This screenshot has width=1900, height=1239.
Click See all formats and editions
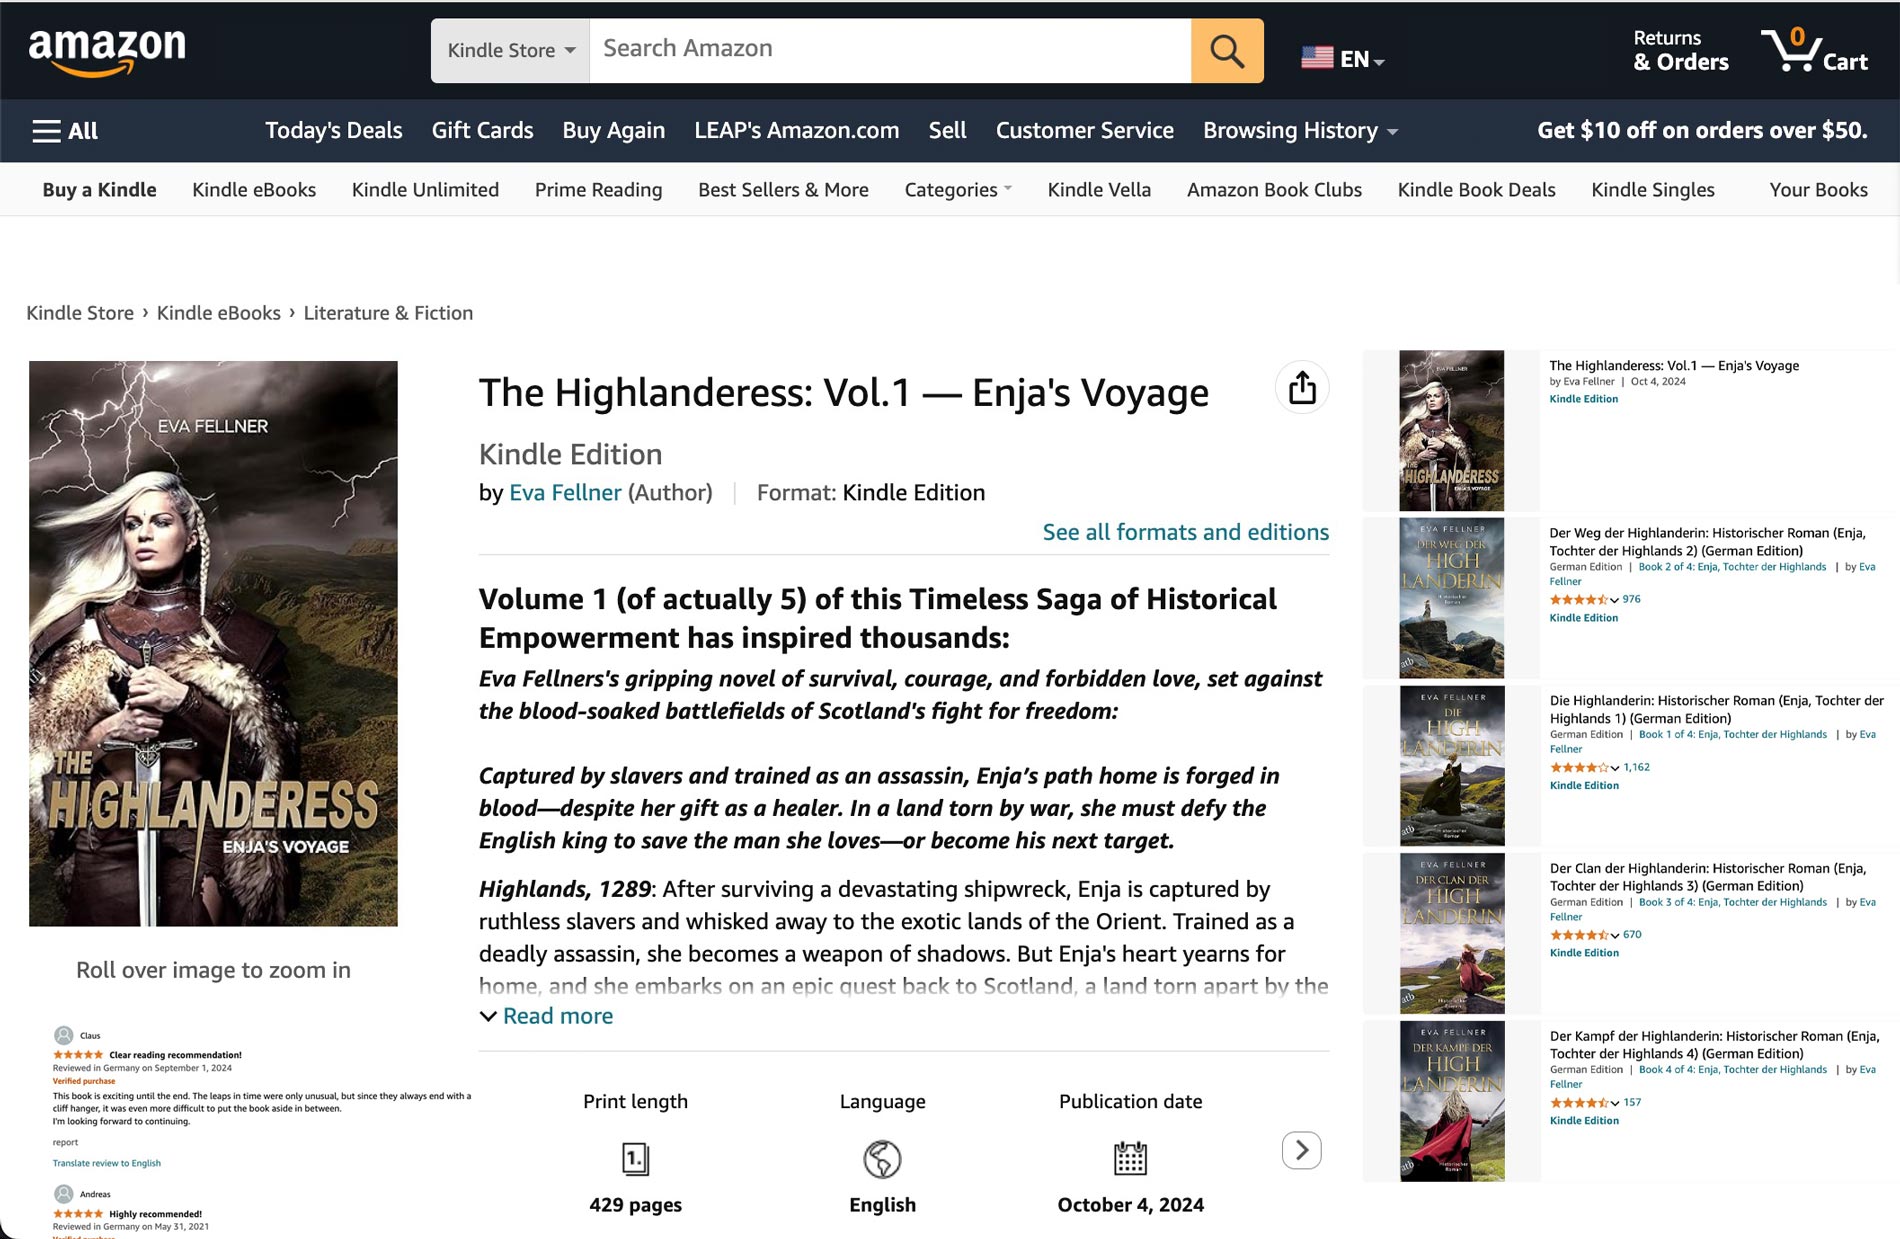1185,532
